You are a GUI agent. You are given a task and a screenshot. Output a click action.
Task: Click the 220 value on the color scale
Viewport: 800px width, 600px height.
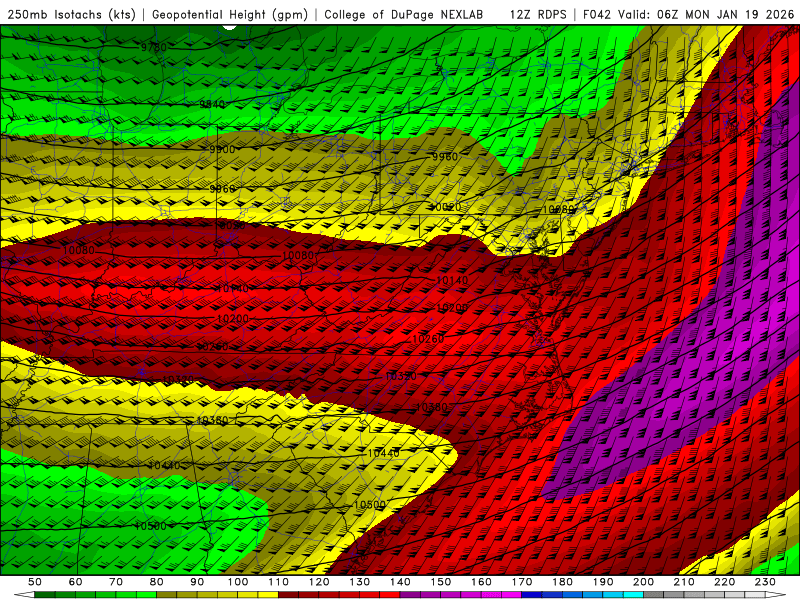[x=724, y=582]
